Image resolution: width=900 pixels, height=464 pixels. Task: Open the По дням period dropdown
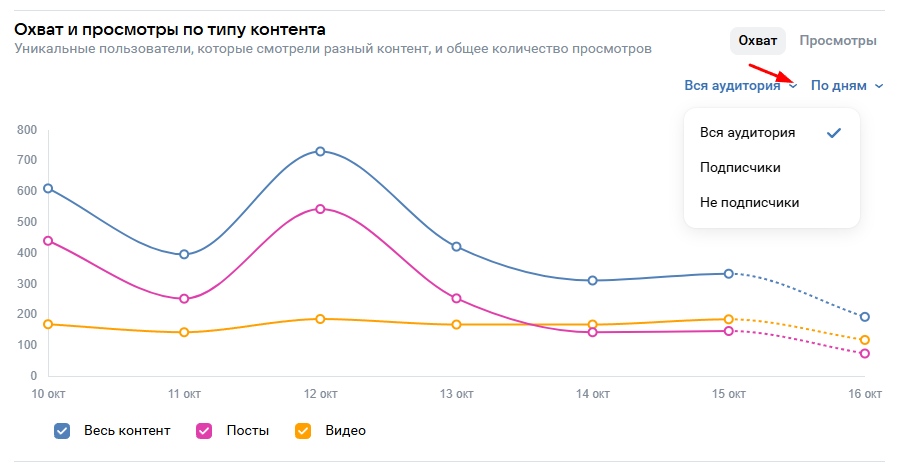coord(846,86)
